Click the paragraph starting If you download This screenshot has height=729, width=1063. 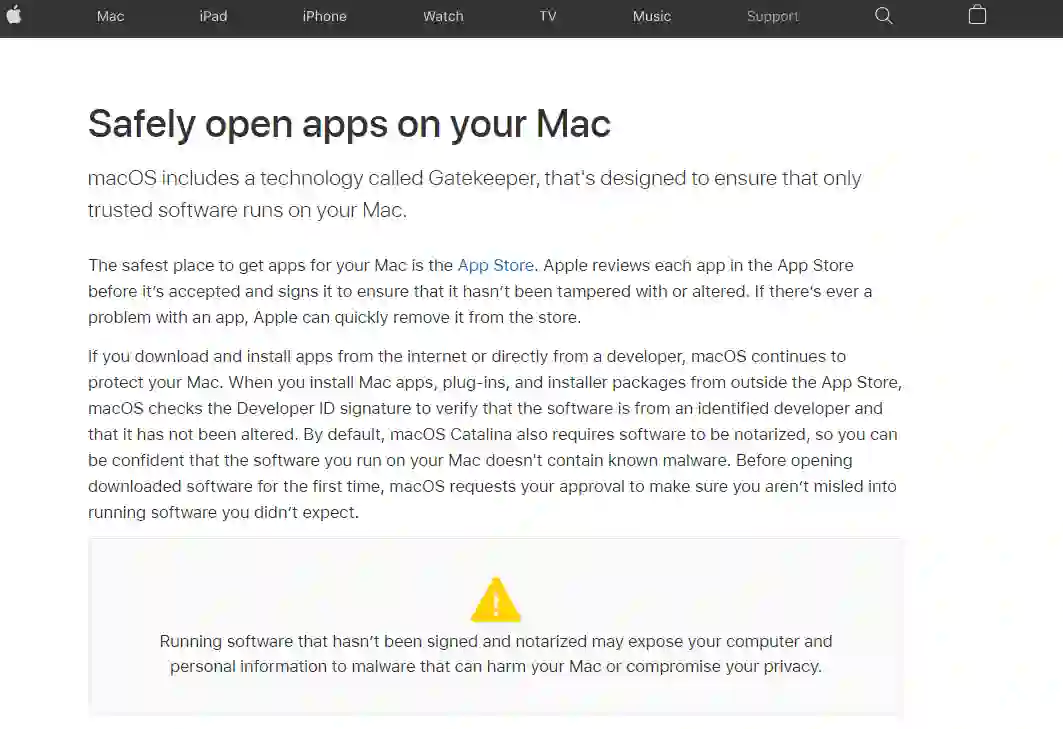495,434
